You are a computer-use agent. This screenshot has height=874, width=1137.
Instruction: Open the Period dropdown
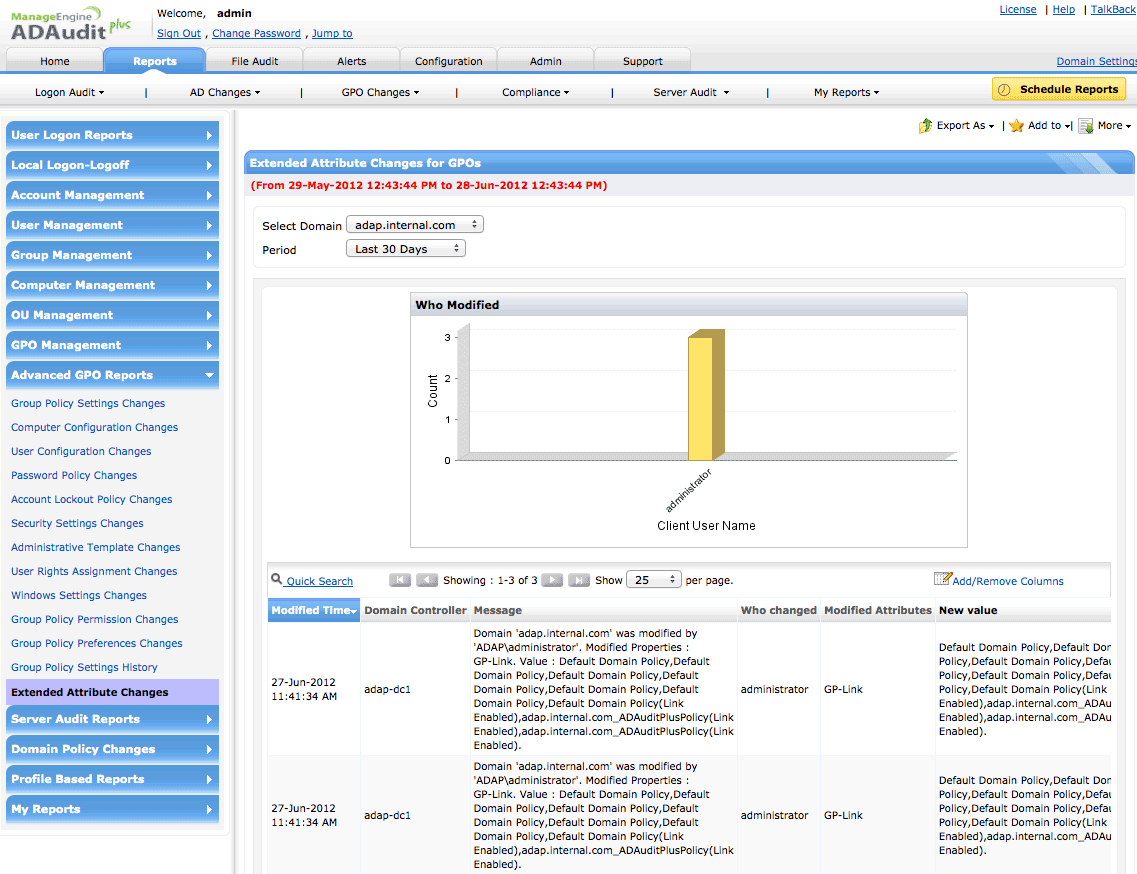tap(405, 249)
